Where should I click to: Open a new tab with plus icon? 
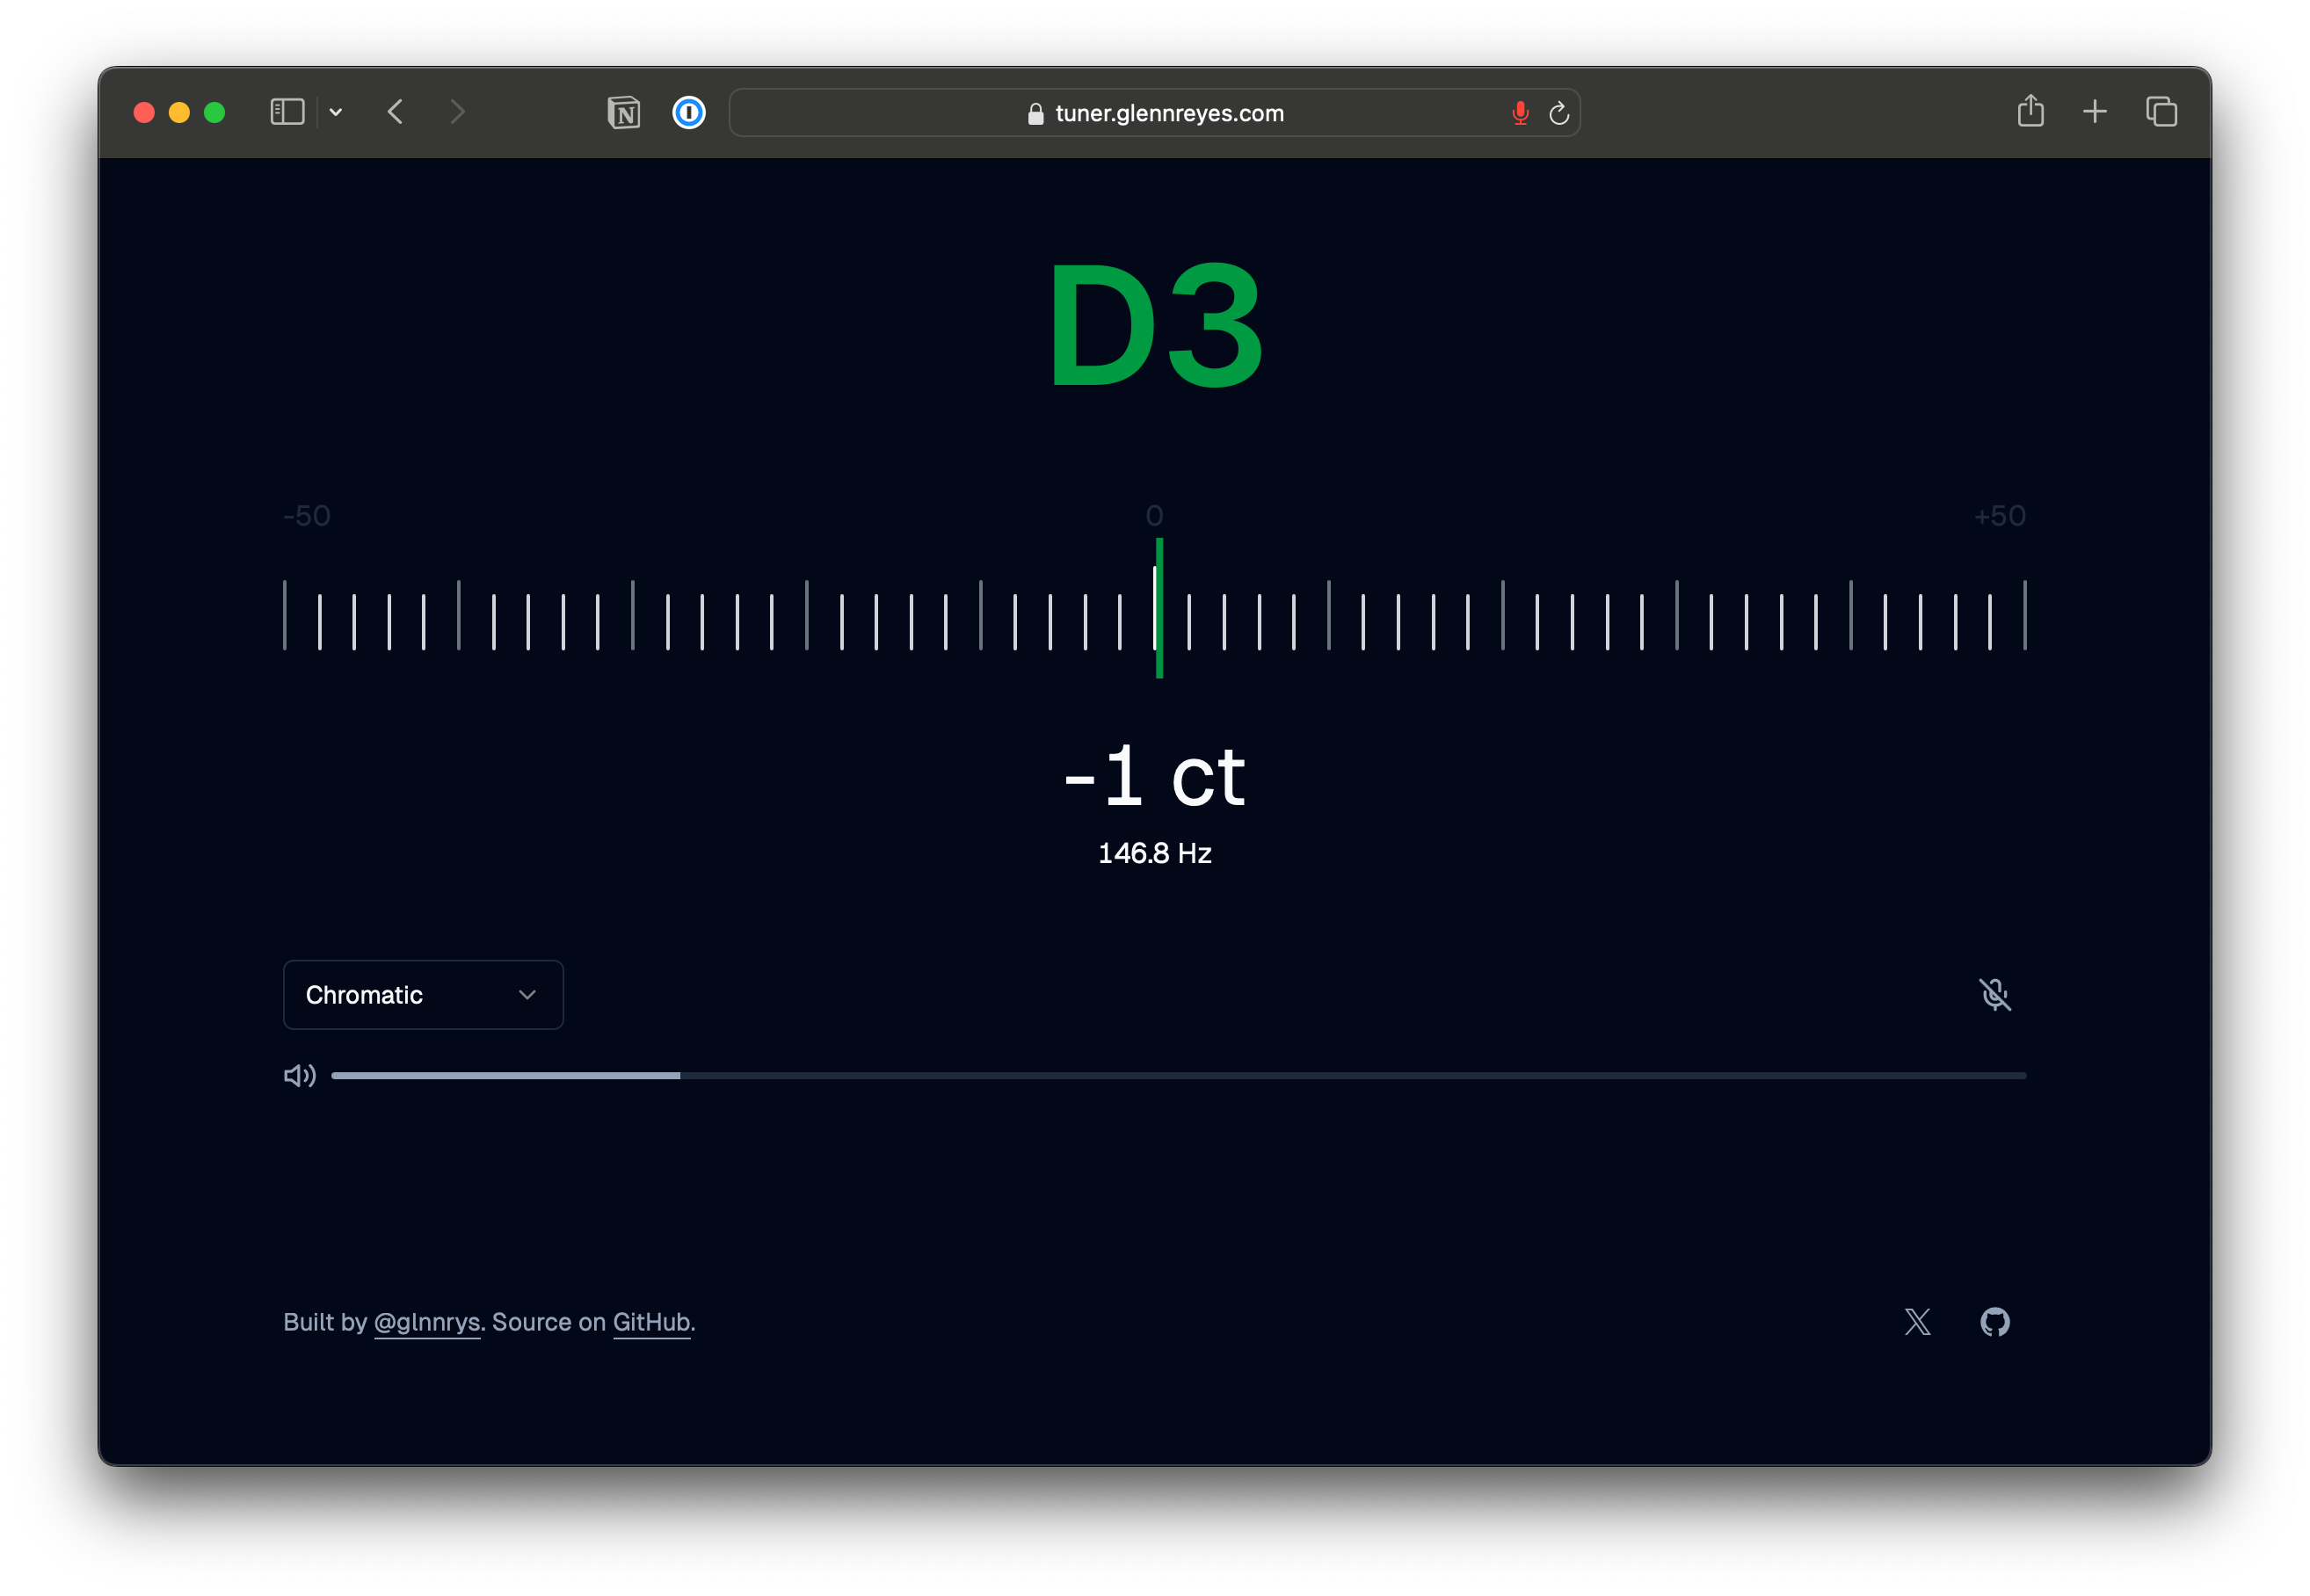point(2095,111)
